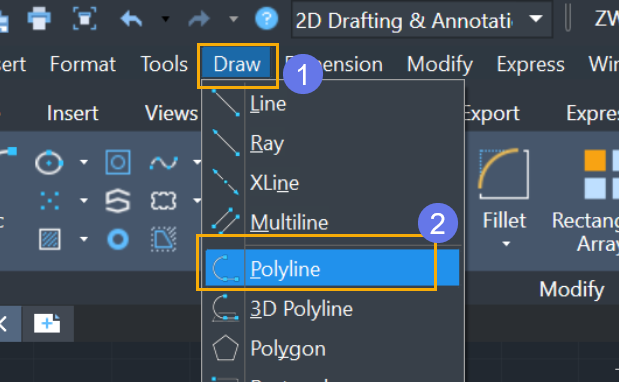Open the Modify menu

pos(440,64)
